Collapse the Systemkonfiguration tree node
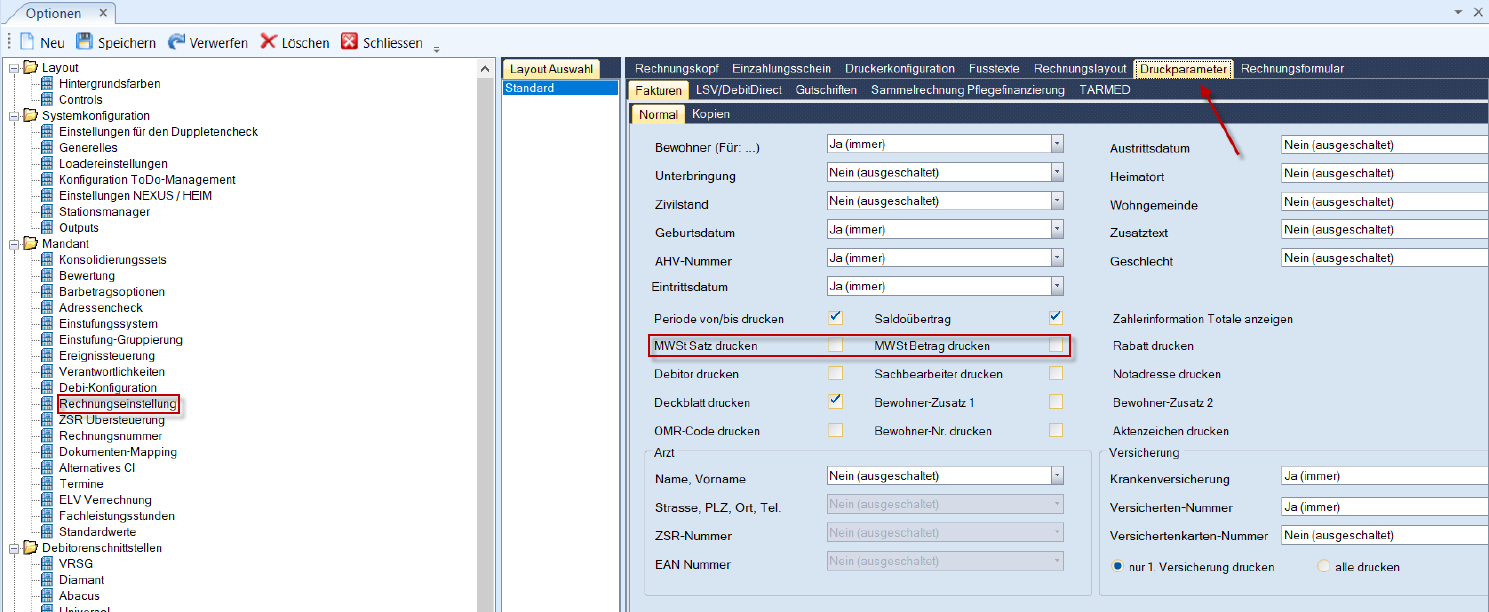 pos(13,116)
